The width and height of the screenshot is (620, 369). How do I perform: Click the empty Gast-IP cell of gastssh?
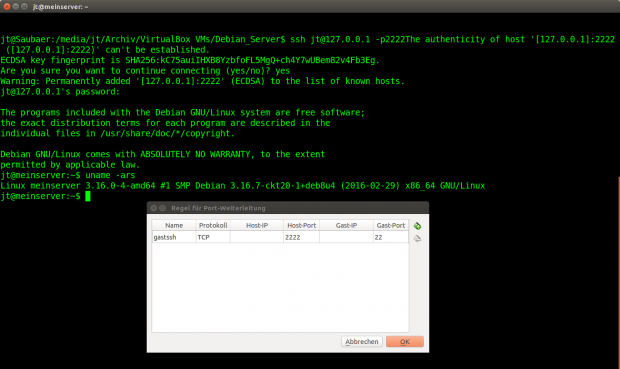click(346, 237)
